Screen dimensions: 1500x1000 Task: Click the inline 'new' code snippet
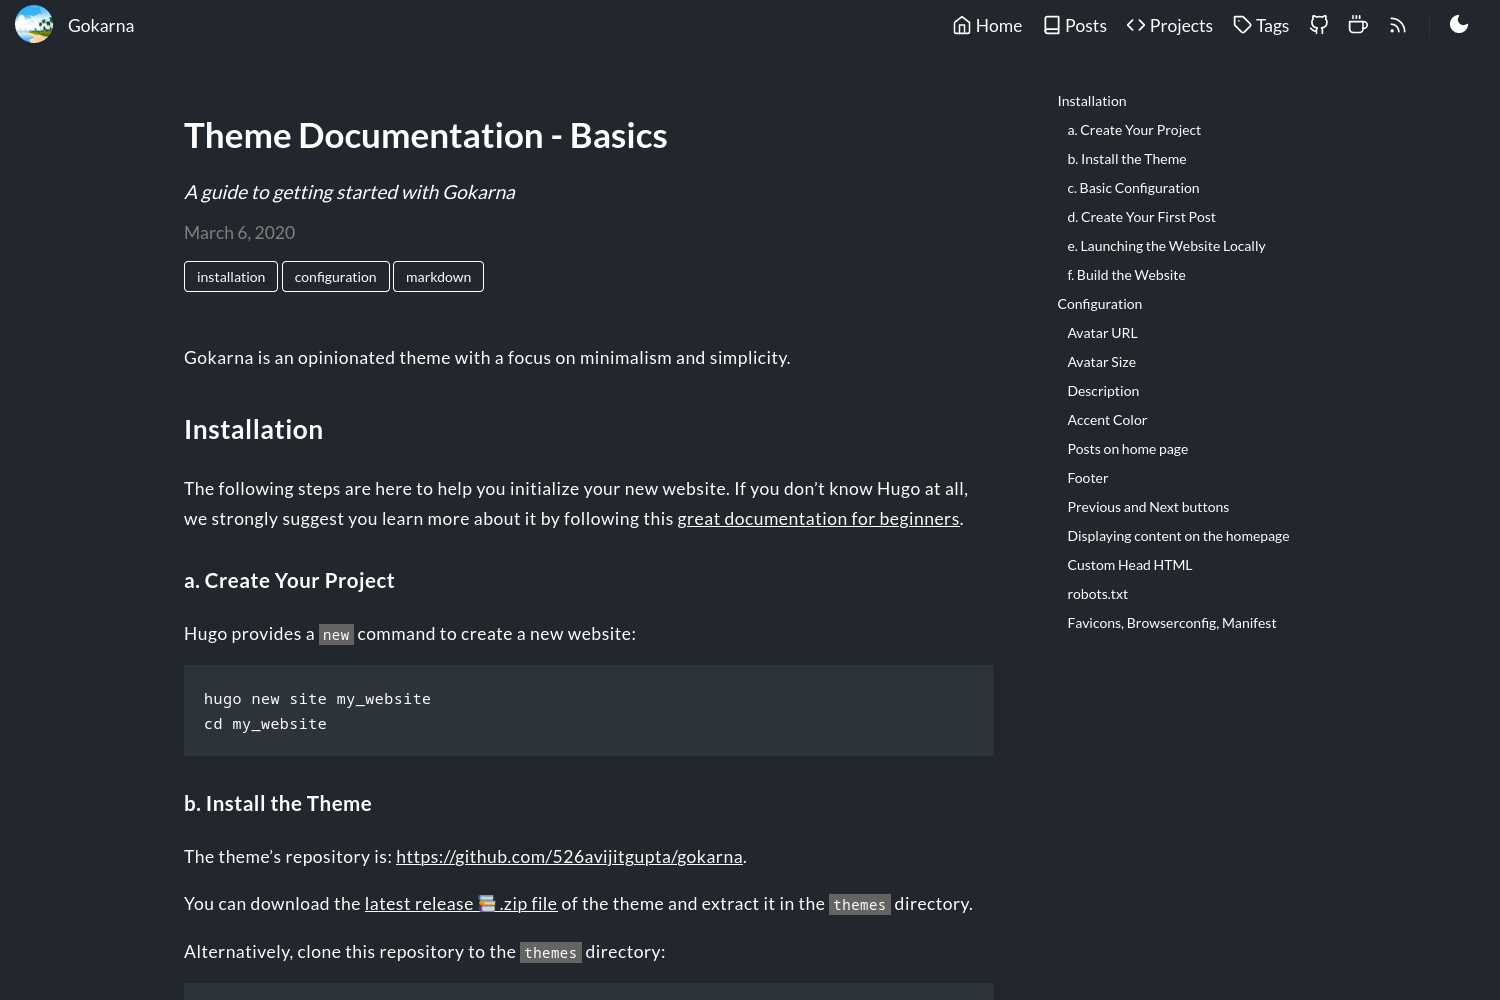[336, 635]
